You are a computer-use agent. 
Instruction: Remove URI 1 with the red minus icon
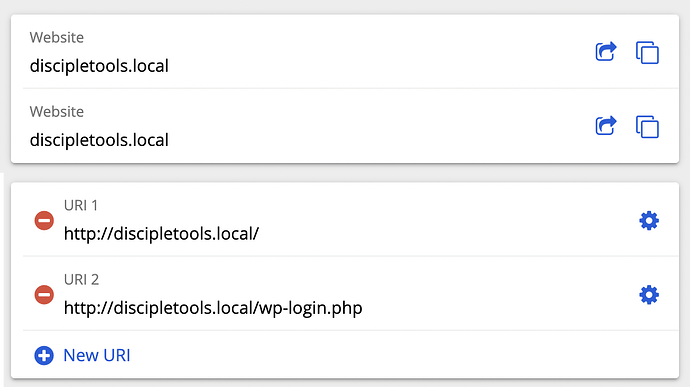coord(44,220)
